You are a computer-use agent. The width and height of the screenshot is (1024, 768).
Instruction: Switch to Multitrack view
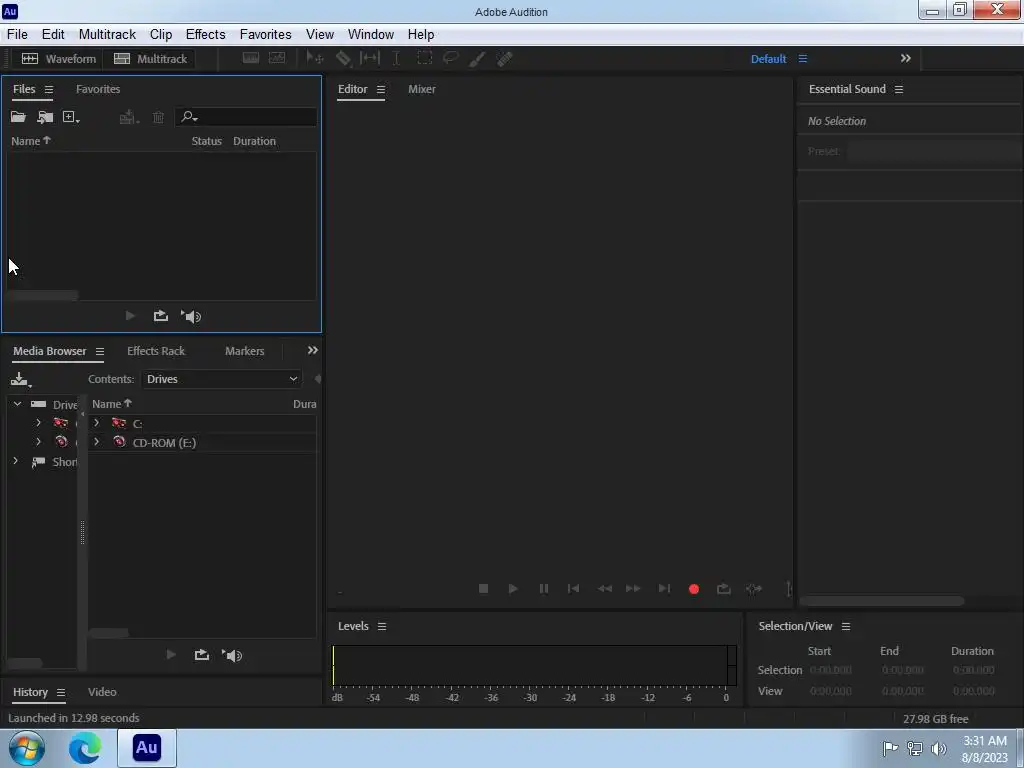[150, 59]
